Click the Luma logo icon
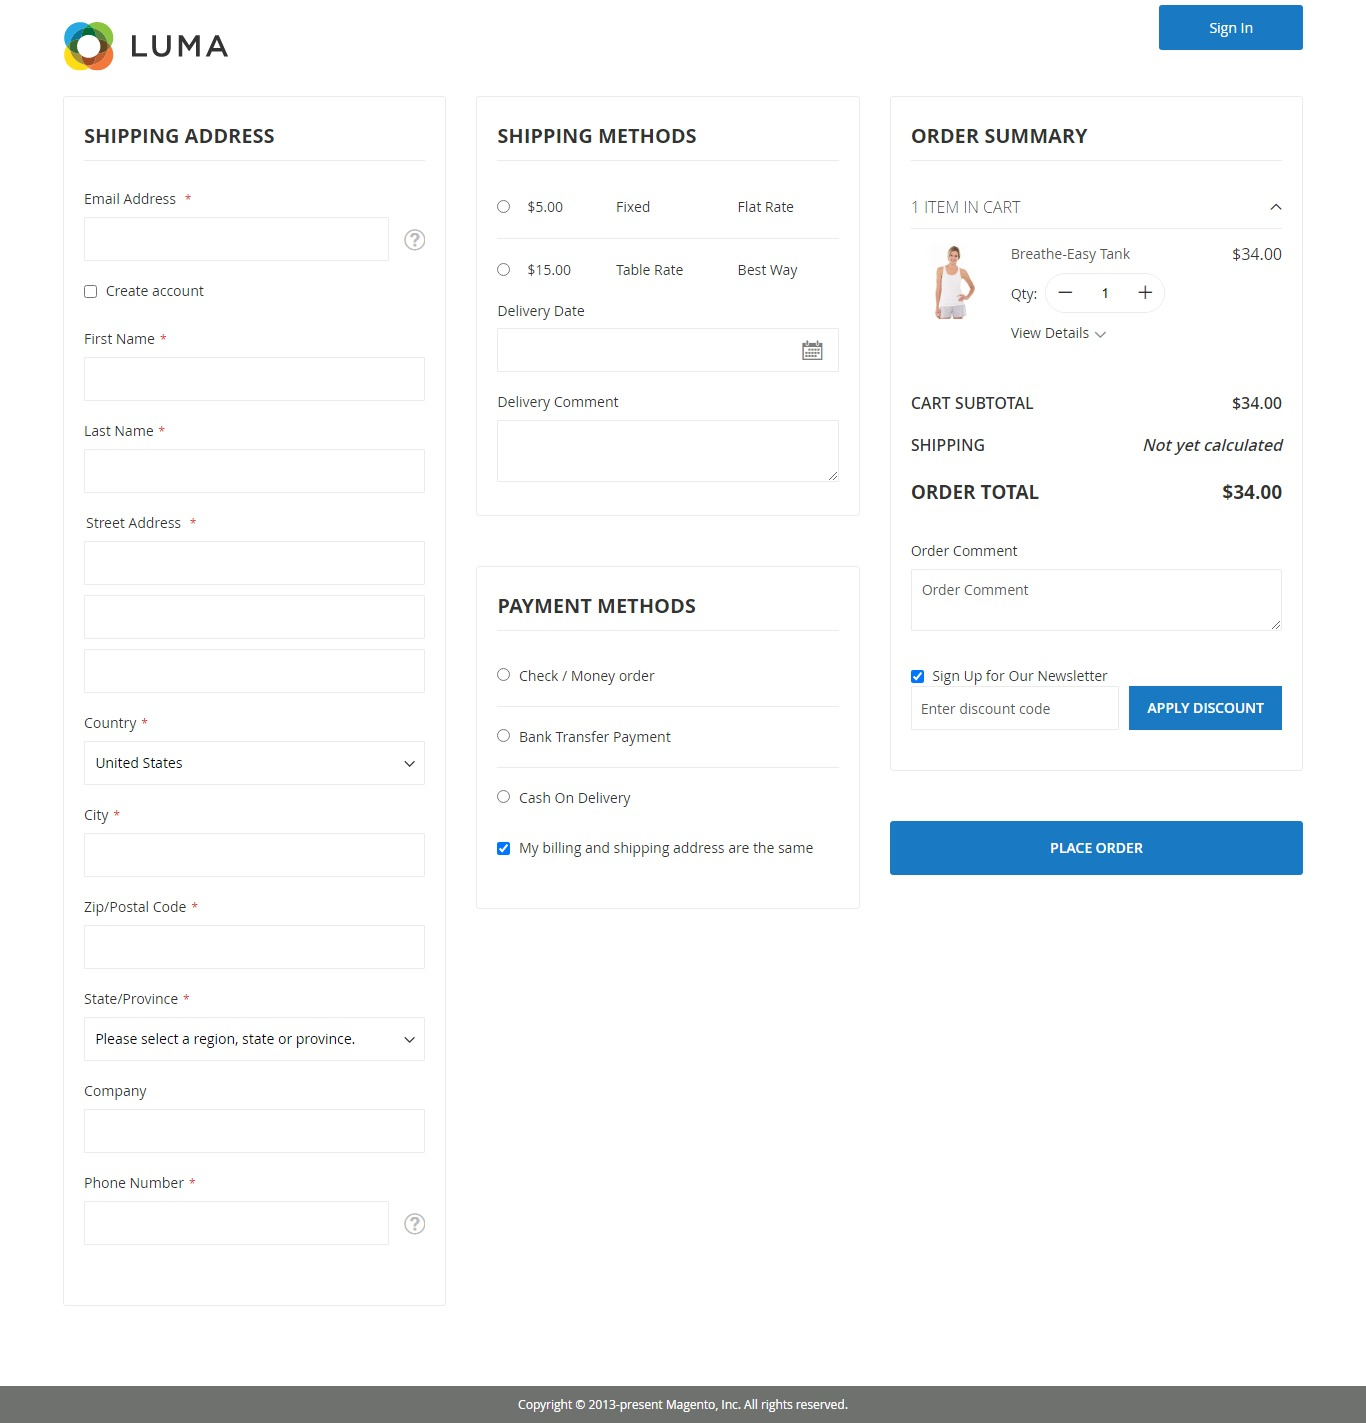1366x1423 pixels. 89,46
